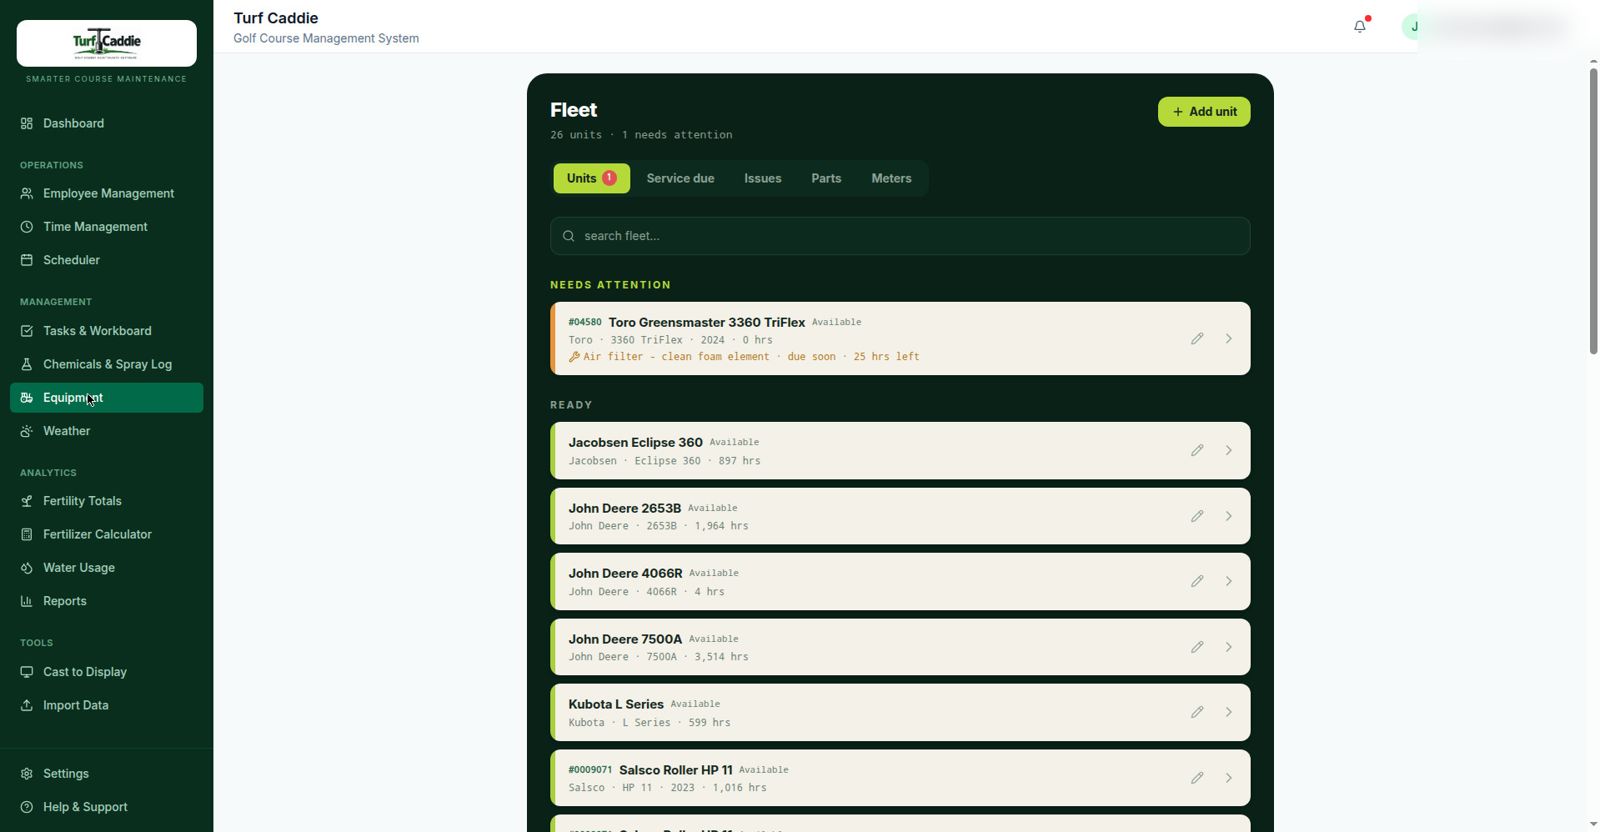This screenshot has width=1600, height=832.
Task: Navigate to Time Management
Action: [107, 227]
